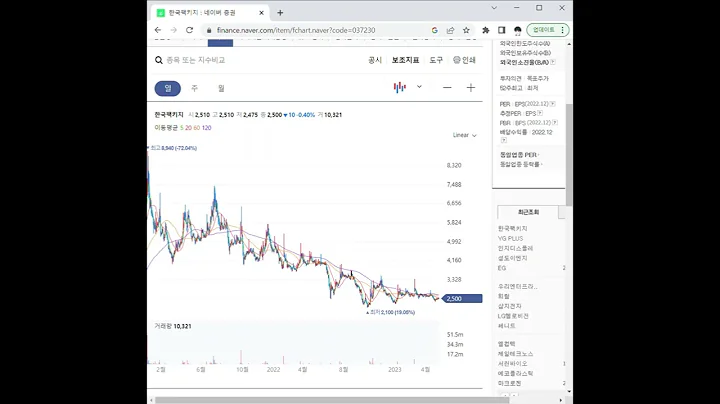The height and width of the screenshot is (404, 720).
Task: Open 한국팩키지 in recent list
Action: coord(512,229)
